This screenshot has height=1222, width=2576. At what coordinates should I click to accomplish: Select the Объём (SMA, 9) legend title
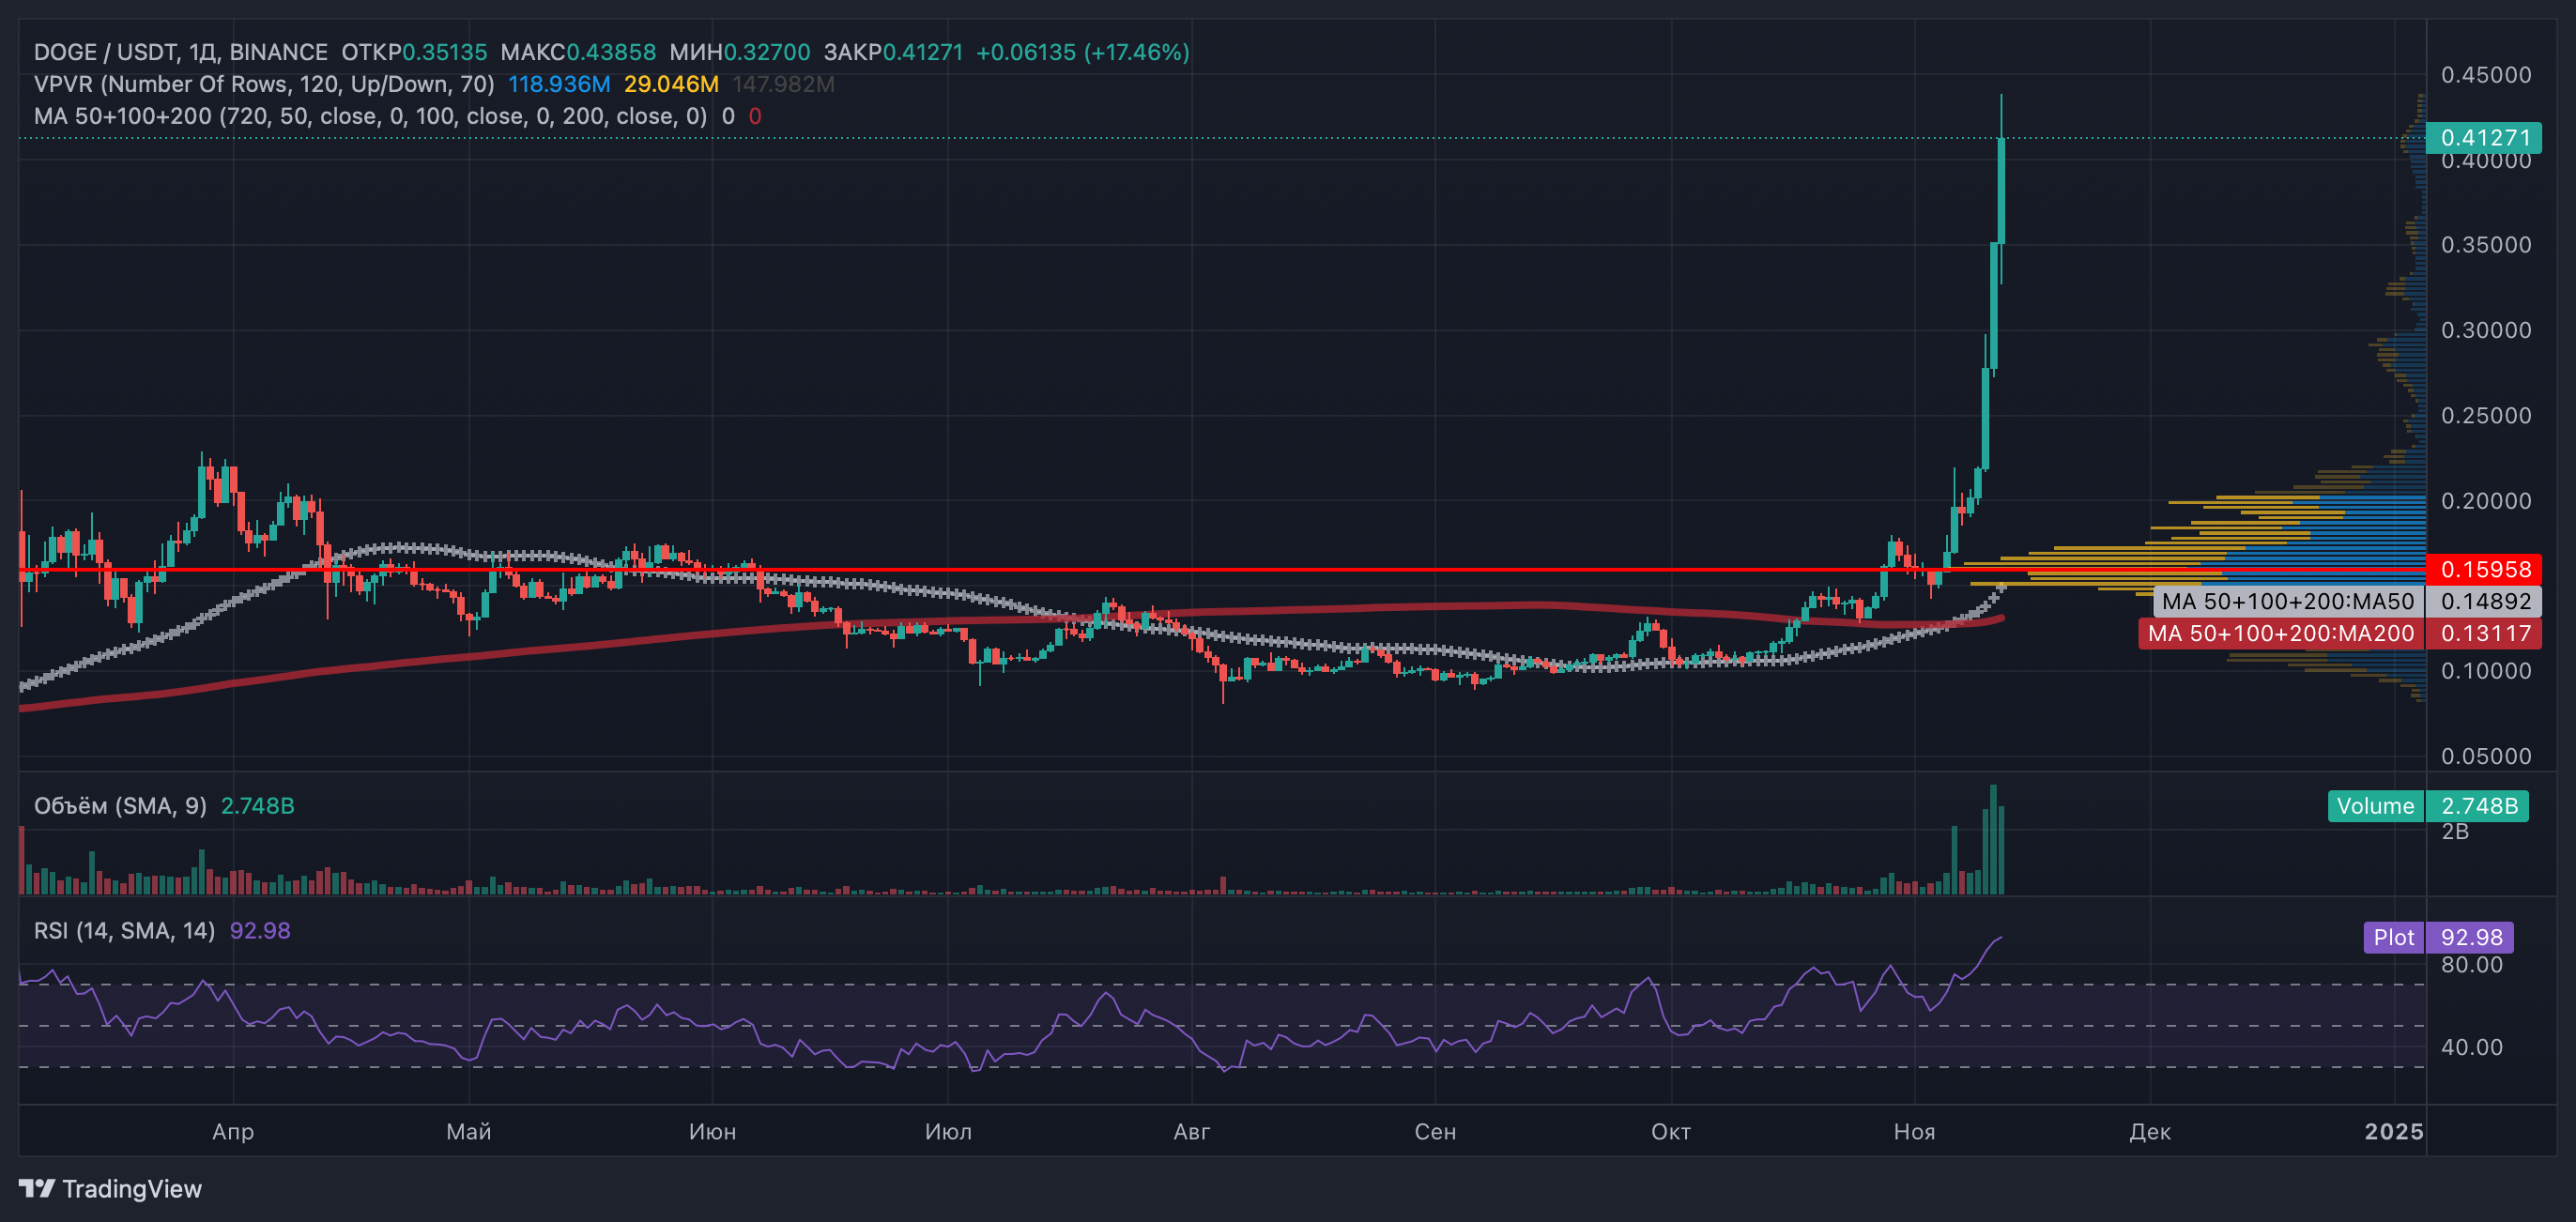click(120, 806)
